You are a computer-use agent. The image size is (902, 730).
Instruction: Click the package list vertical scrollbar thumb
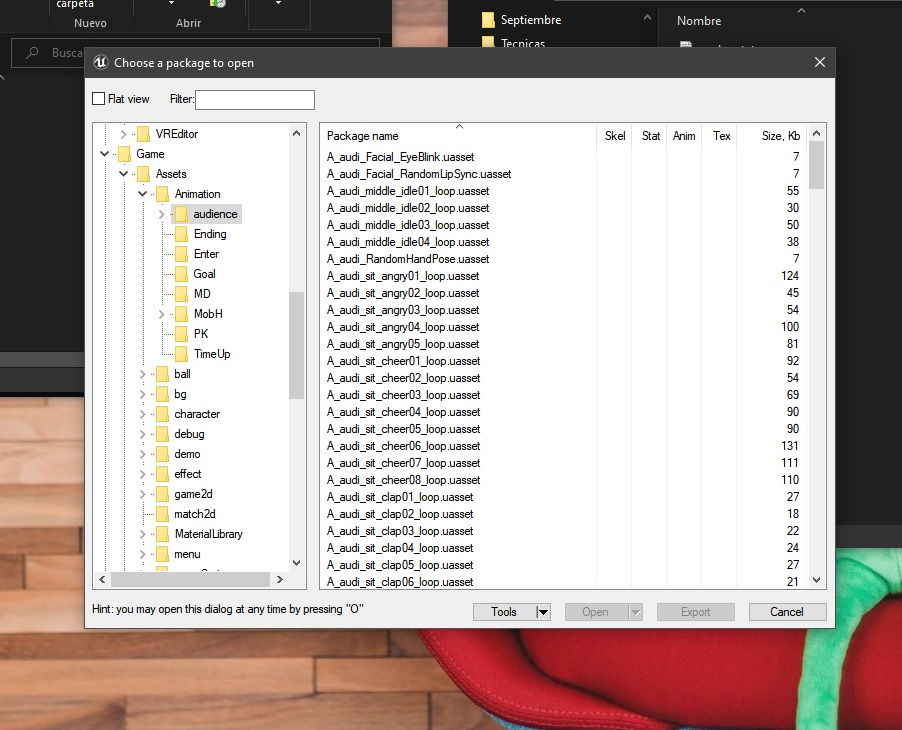(816, 165)
